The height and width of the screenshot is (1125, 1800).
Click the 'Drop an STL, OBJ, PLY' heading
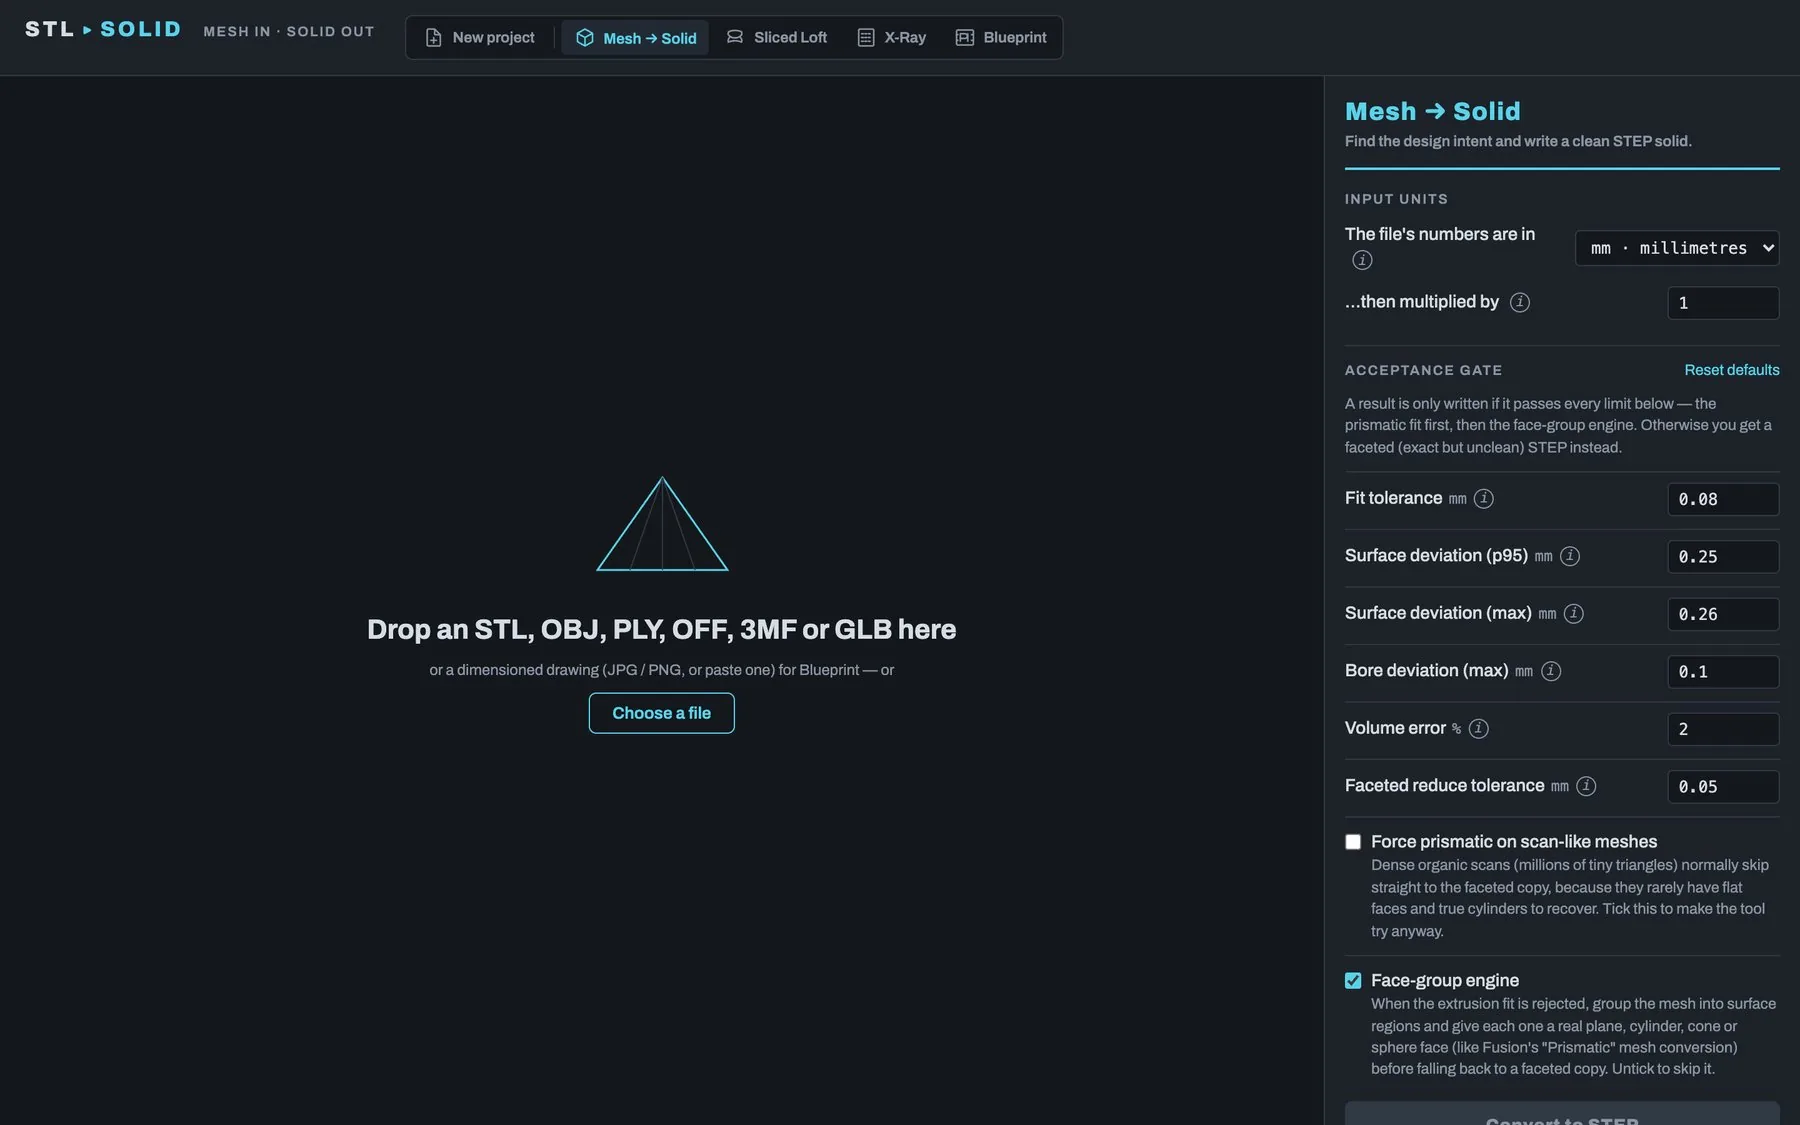click(662, 629)
